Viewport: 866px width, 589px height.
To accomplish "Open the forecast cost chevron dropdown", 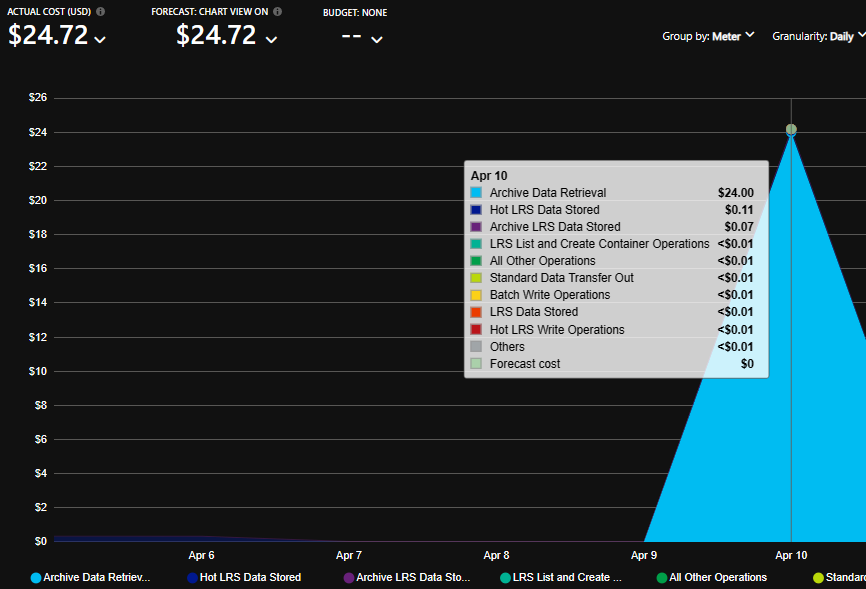I will tap(271, 39).
